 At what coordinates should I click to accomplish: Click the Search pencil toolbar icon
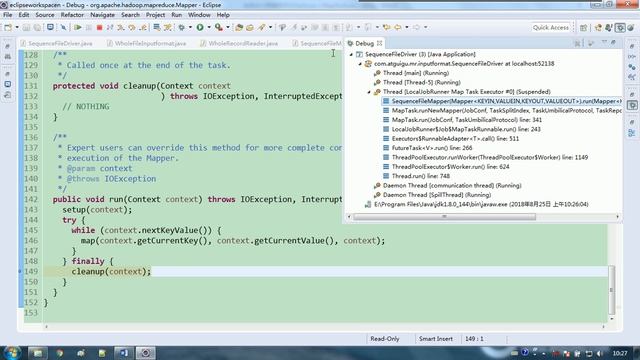point(261,27)
